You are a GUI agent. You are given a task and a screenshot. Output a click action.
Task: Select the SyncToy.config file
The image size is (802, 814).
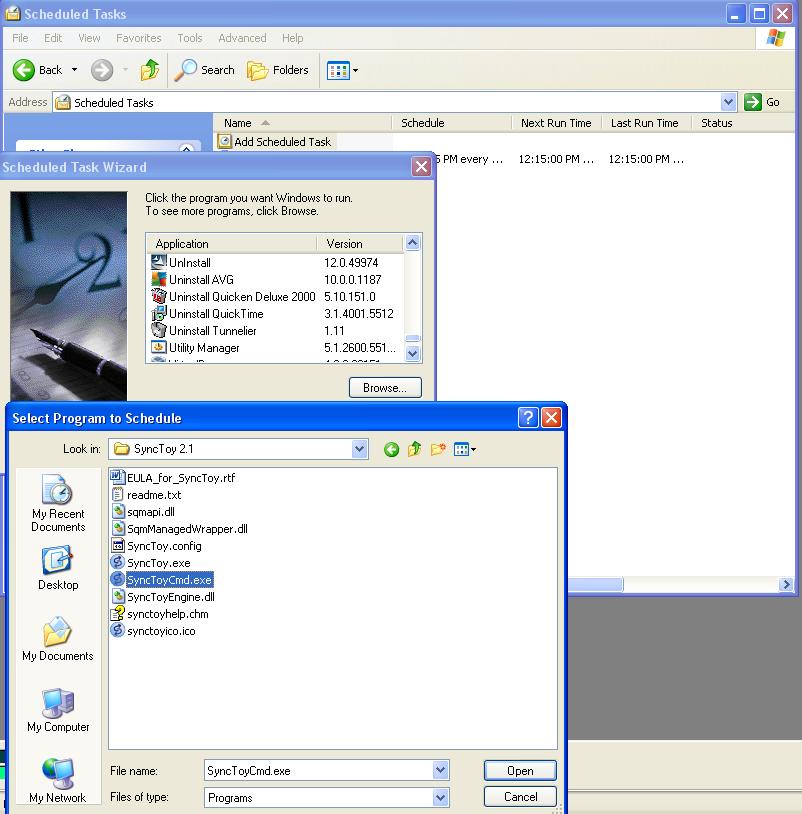157,546
